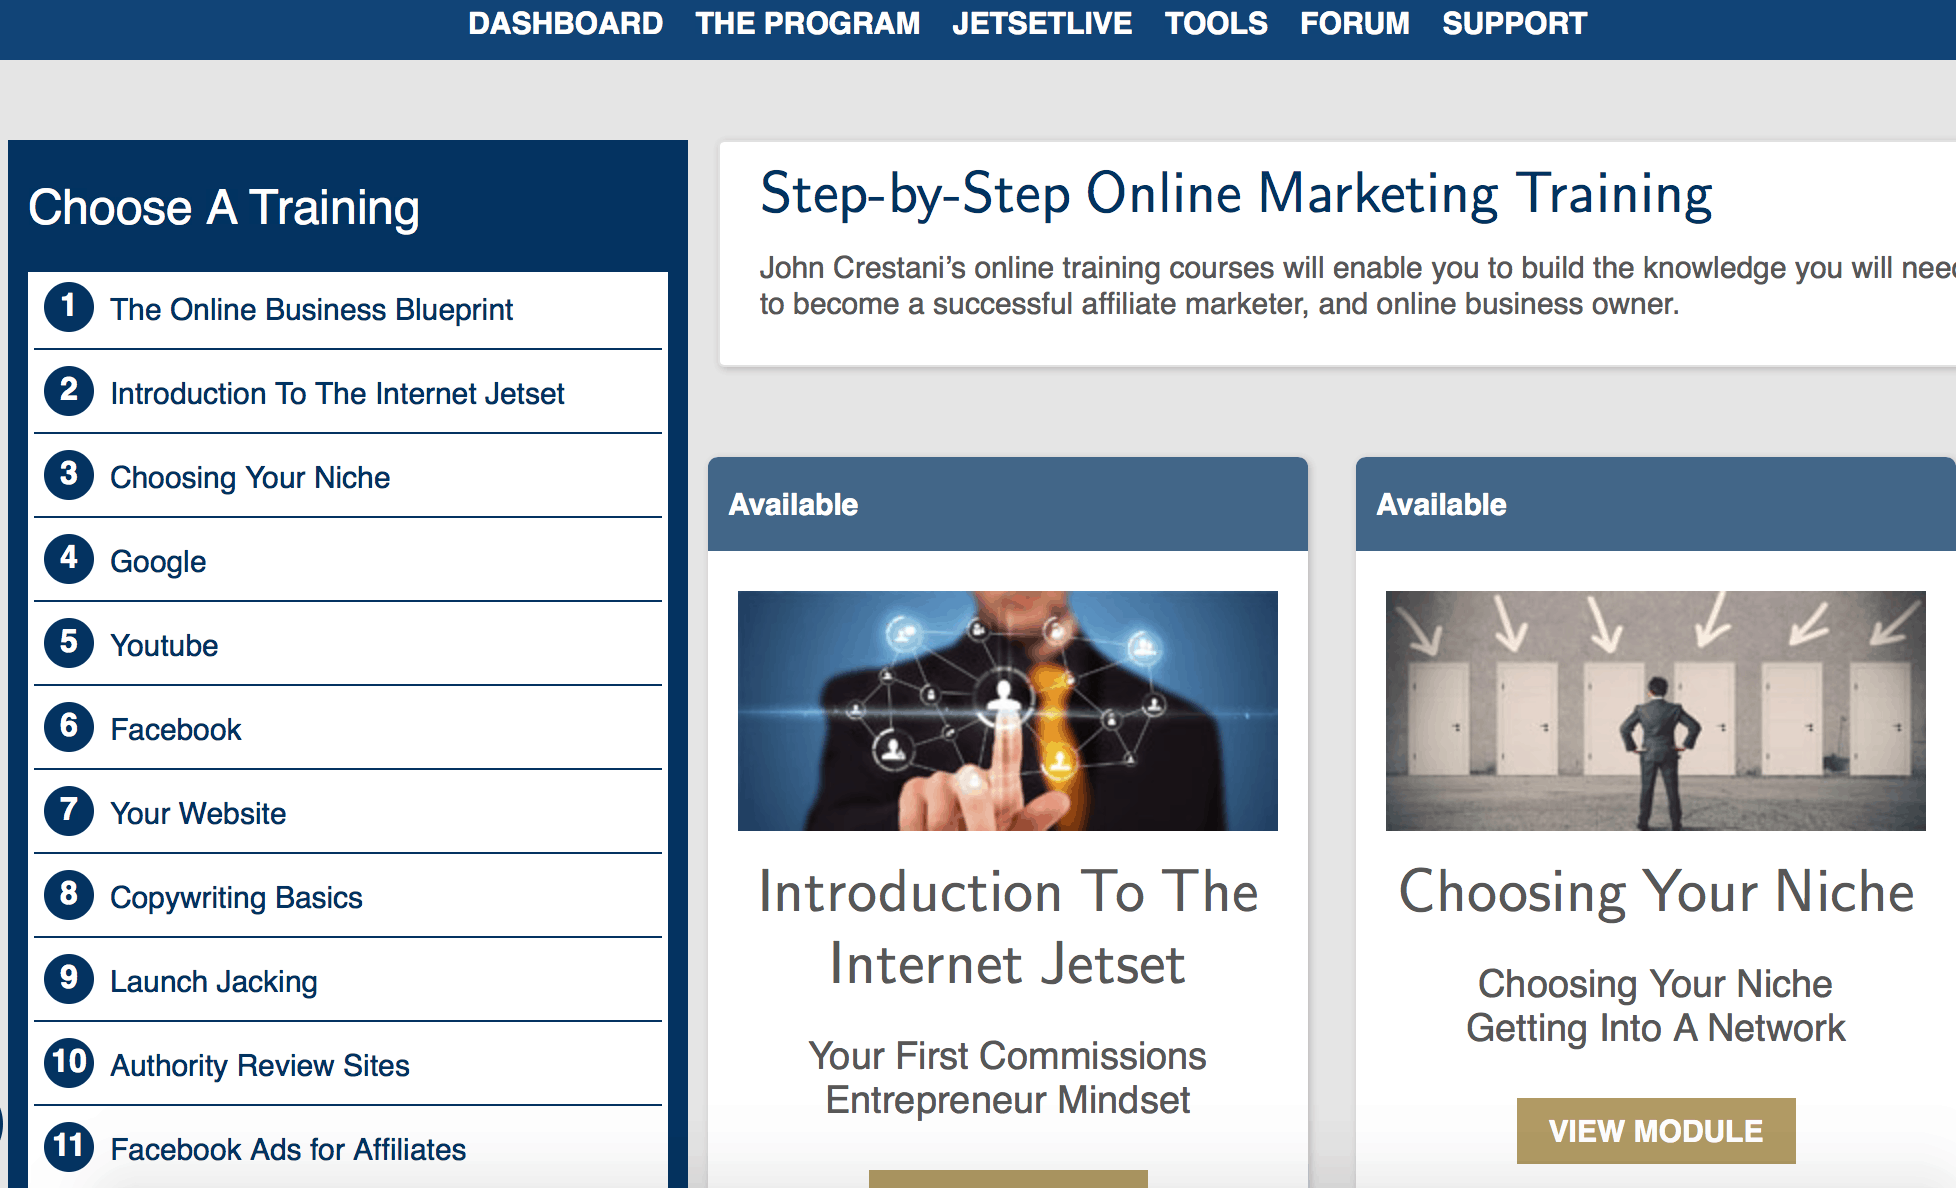Open JetsetLive from top navigation
The height and width of the screenshot is (1188, 1956).
coord(1042,24)
